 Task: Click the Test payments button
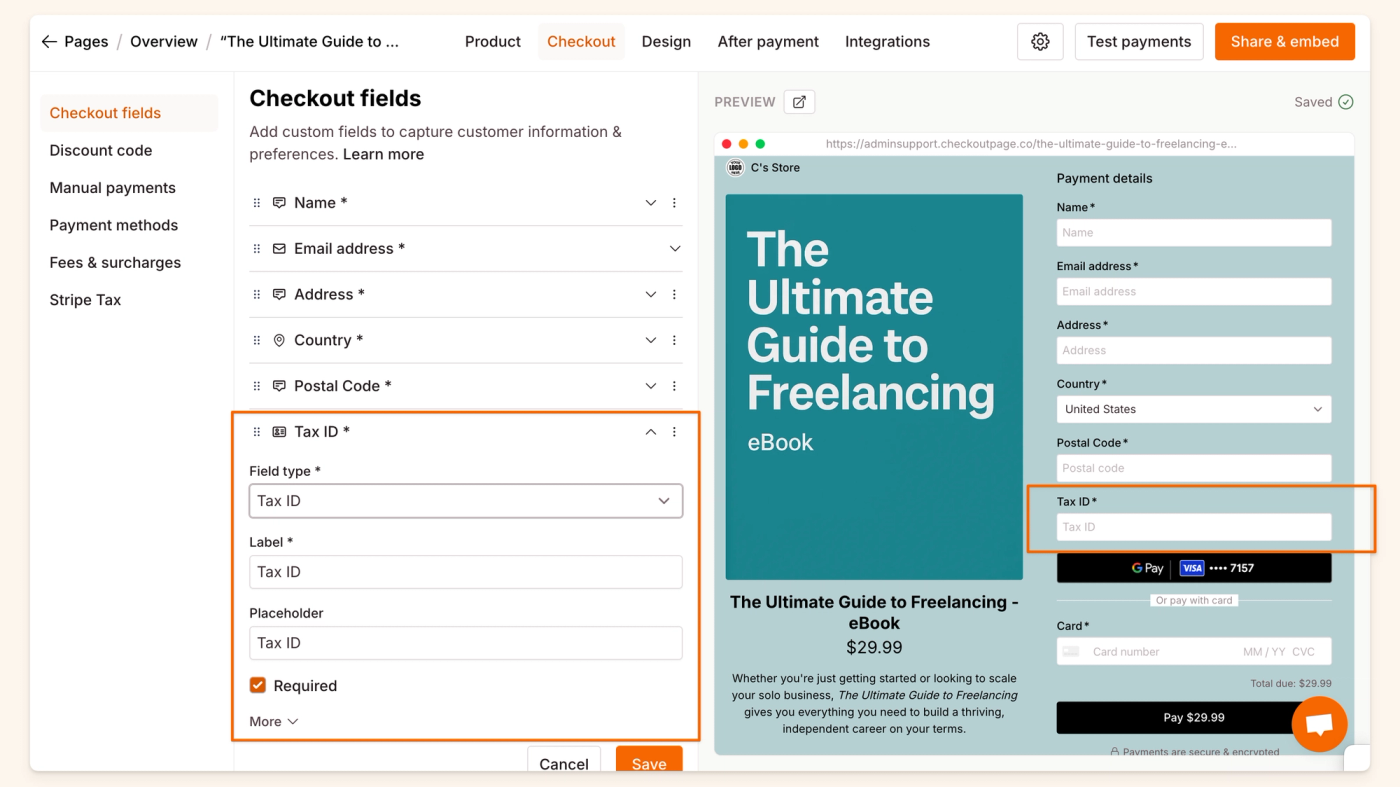1139,42
